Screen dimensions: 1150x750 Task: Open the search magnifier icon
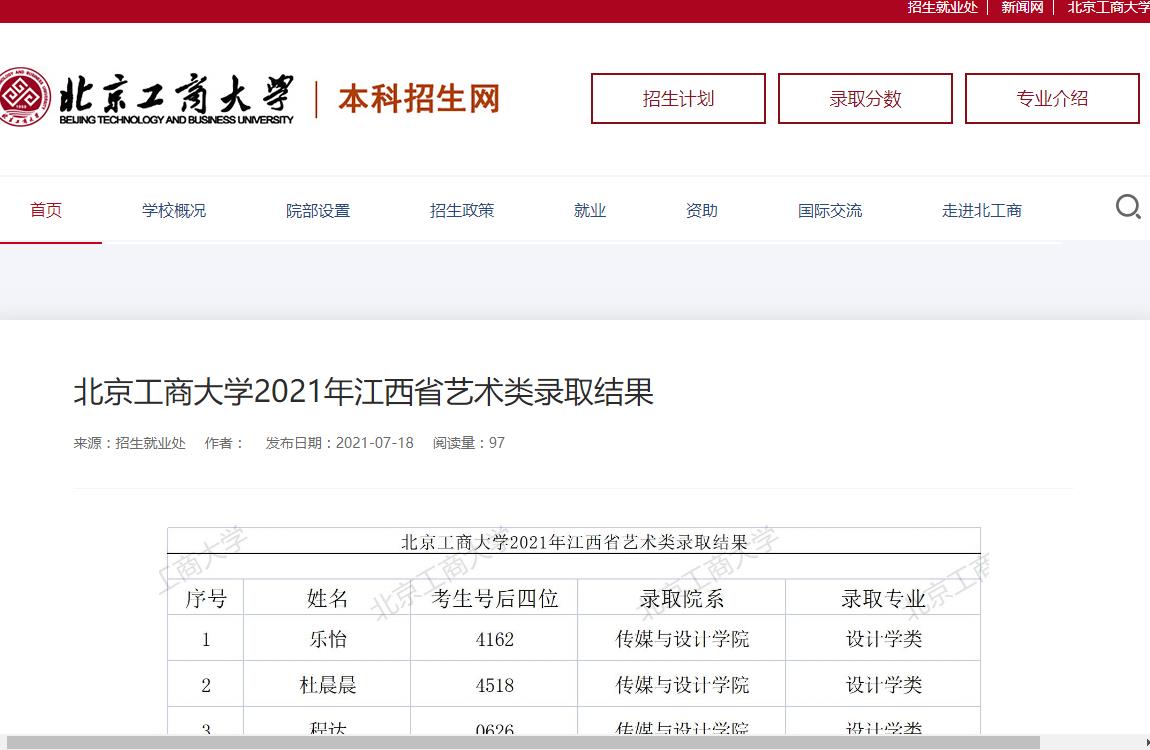(x=1128, y=207)
